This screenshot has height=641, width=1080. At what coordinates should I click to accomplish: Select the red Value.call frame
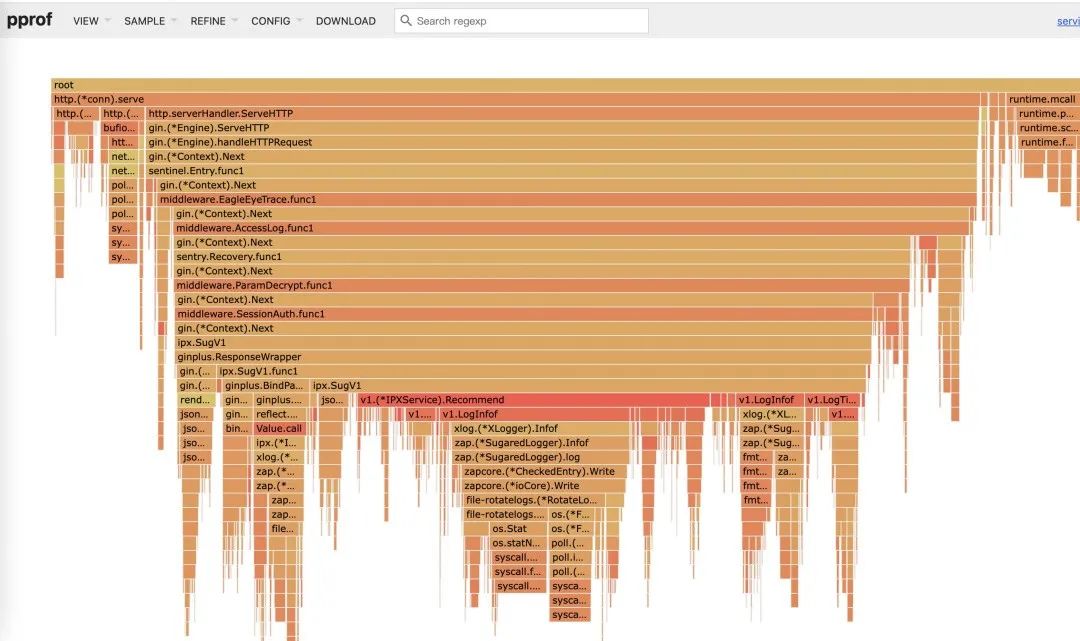pyautogui.click(x=277, y=429)
